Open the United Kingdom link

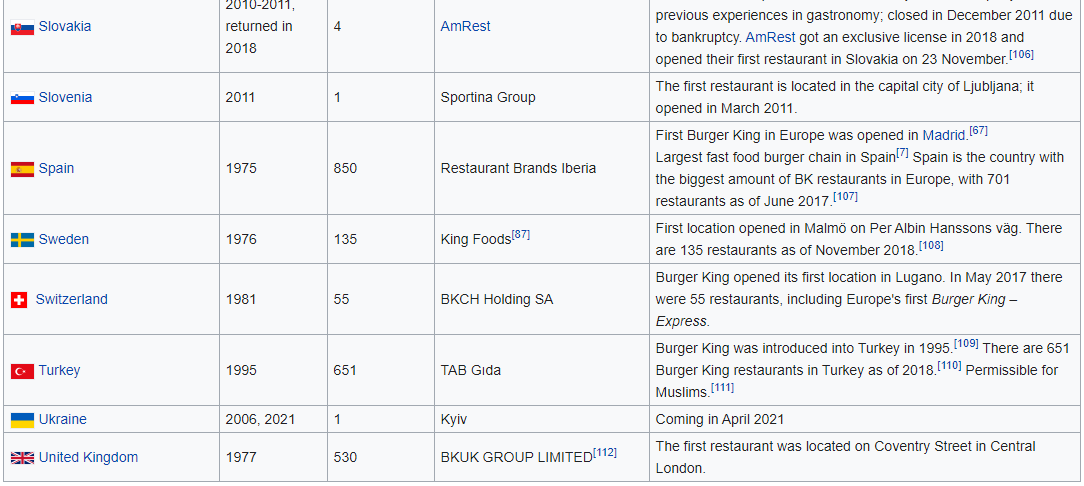click(x=88, y=458)
